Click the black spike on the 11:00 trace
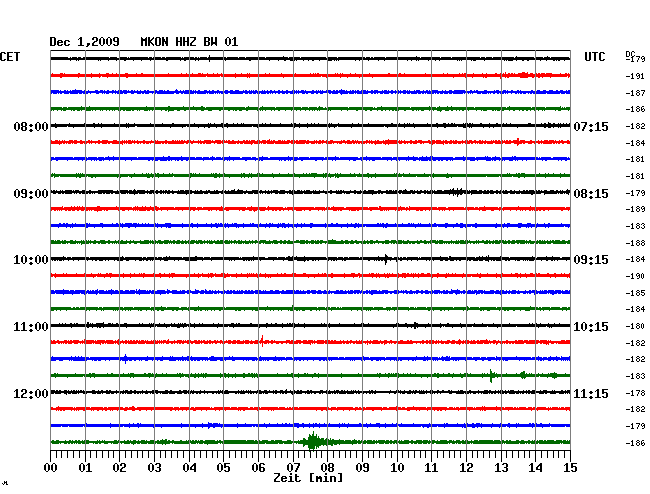Screen dimensions: 650x494 point(415,326)
